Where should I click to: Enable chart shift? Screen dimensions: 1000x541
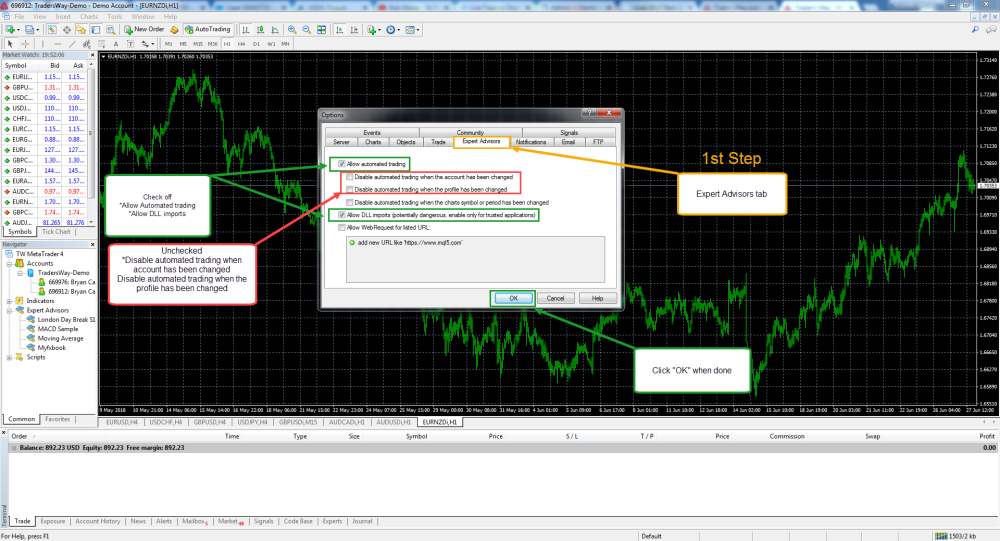(354, 29)
